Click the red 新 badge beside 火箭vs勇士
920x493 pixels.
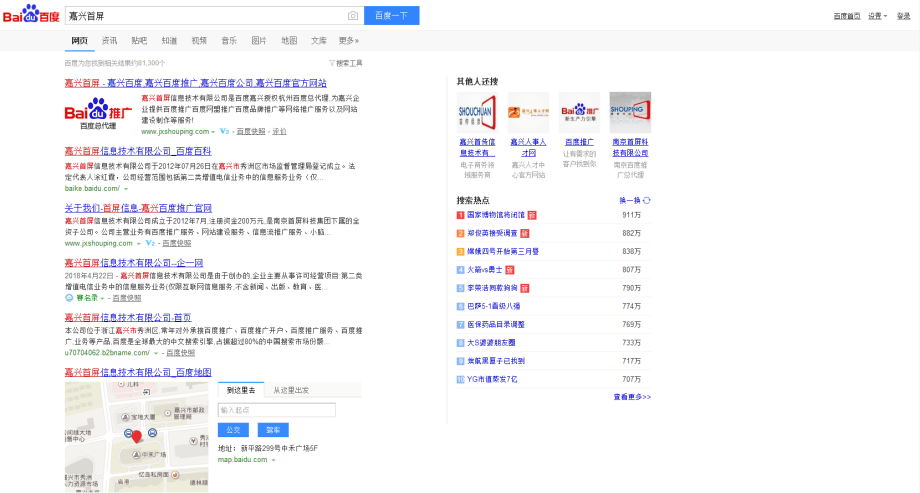[x=510, y=270]
